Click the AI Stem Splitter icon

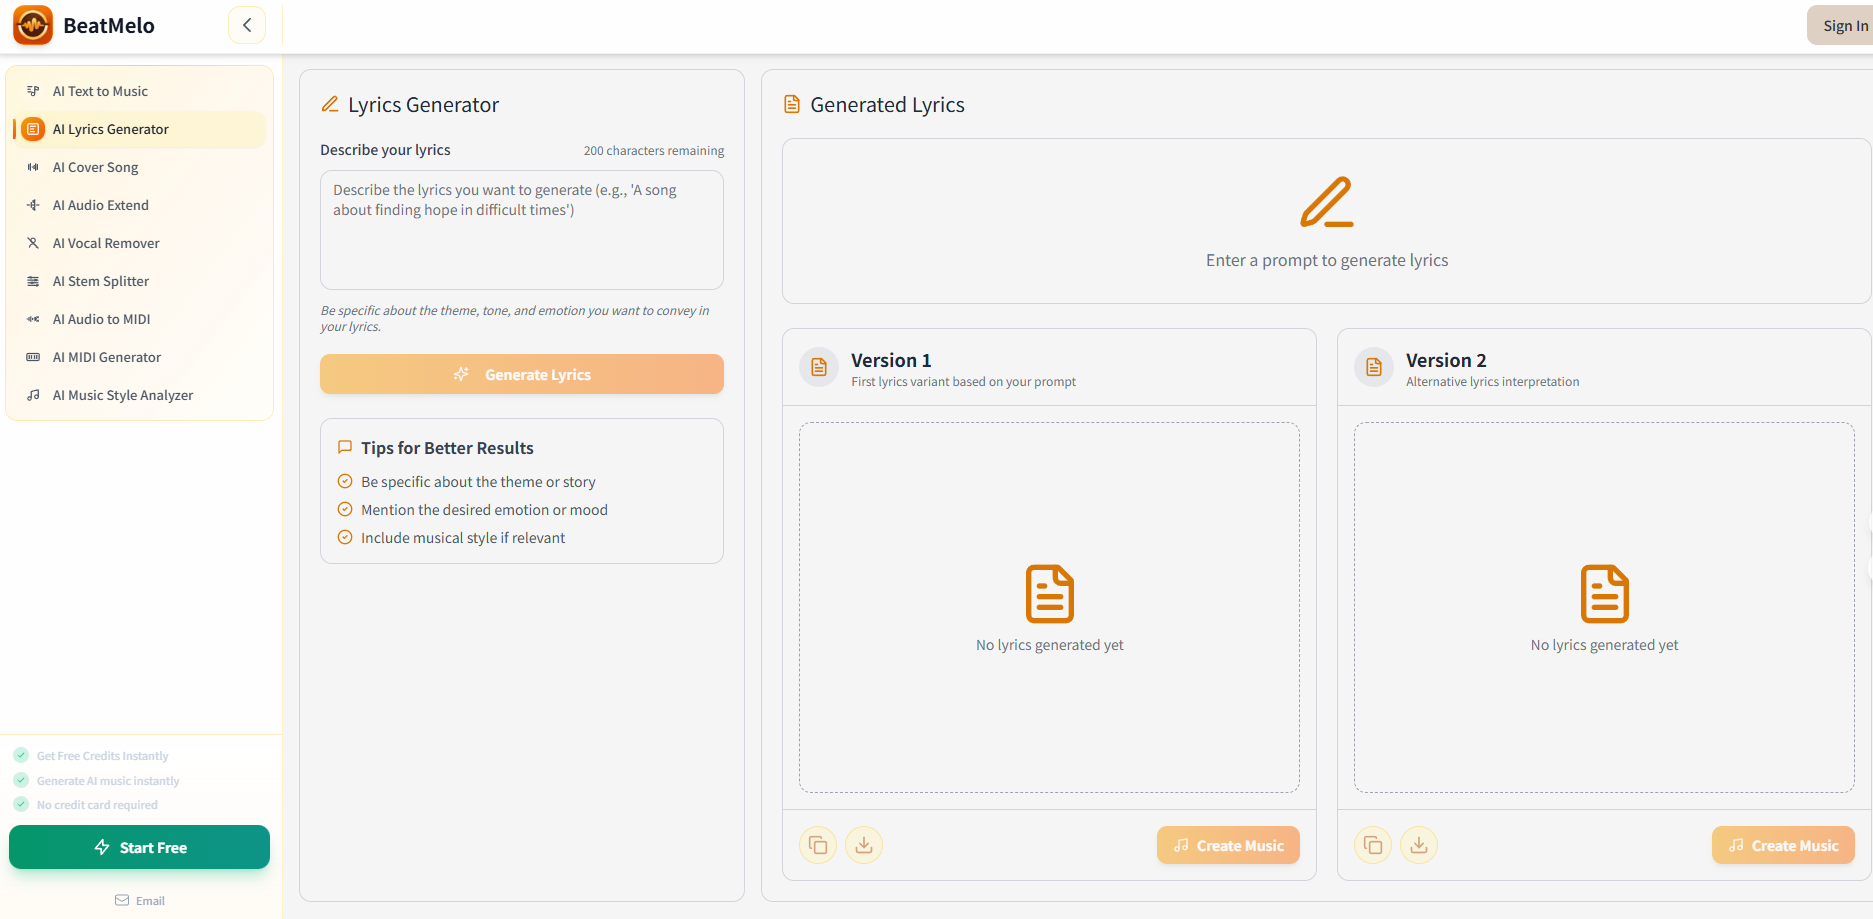tap(33, 281)
